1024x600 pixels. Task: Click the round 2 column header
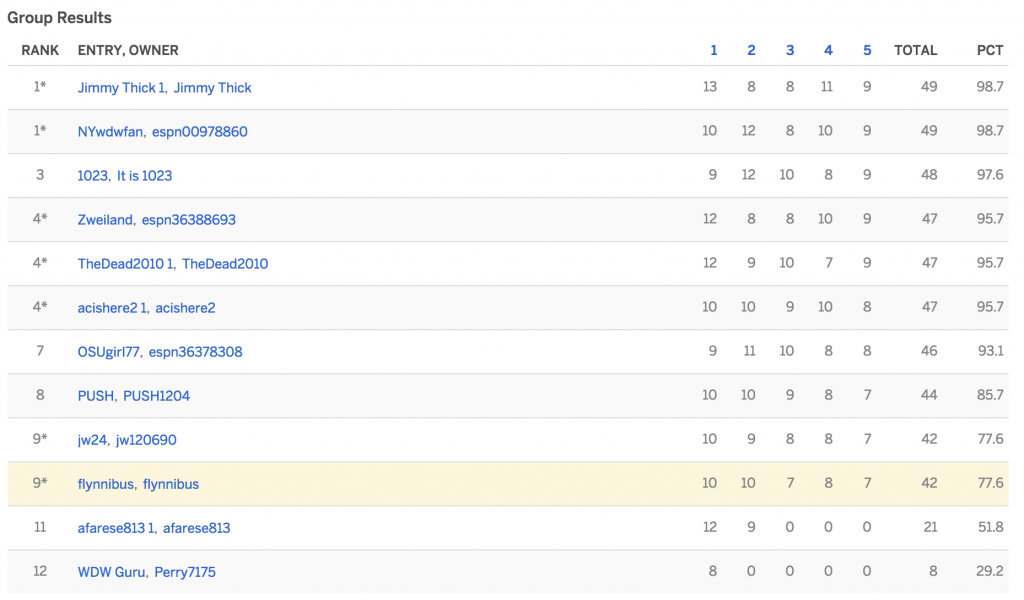(x=751, y=50)
